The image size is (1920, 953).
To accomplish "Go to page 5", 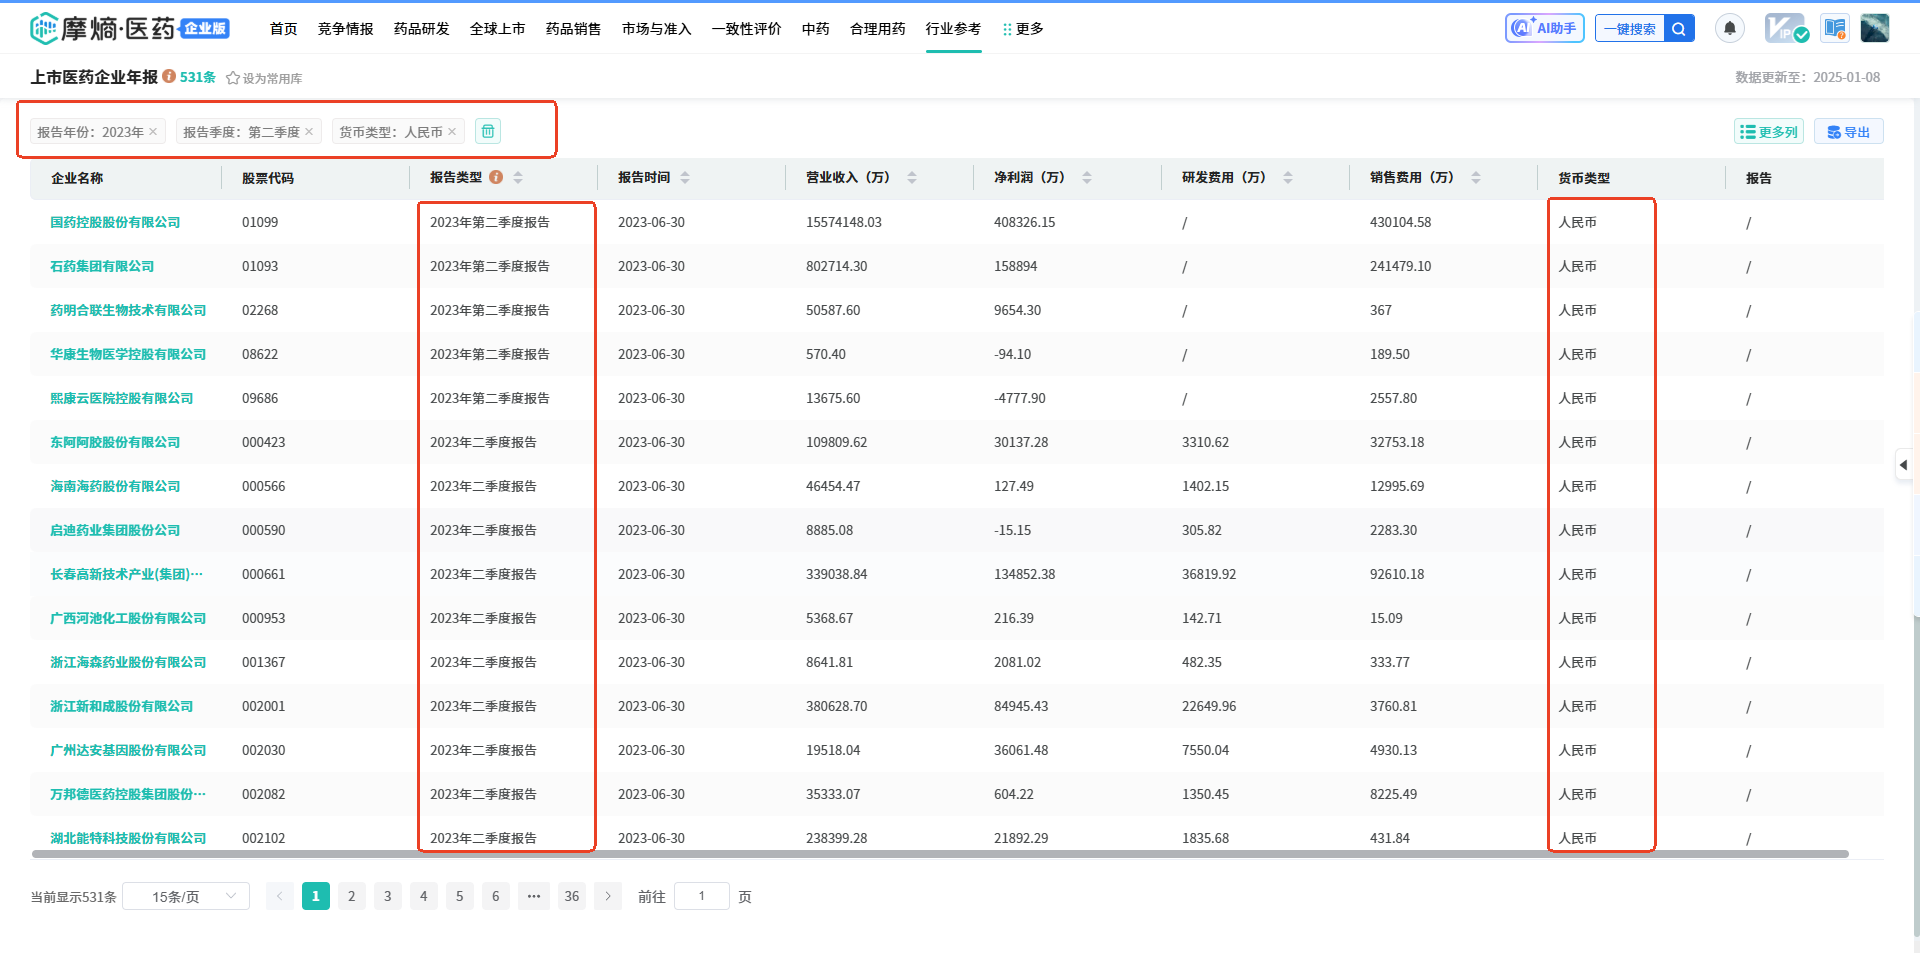I will pos(460,896).
